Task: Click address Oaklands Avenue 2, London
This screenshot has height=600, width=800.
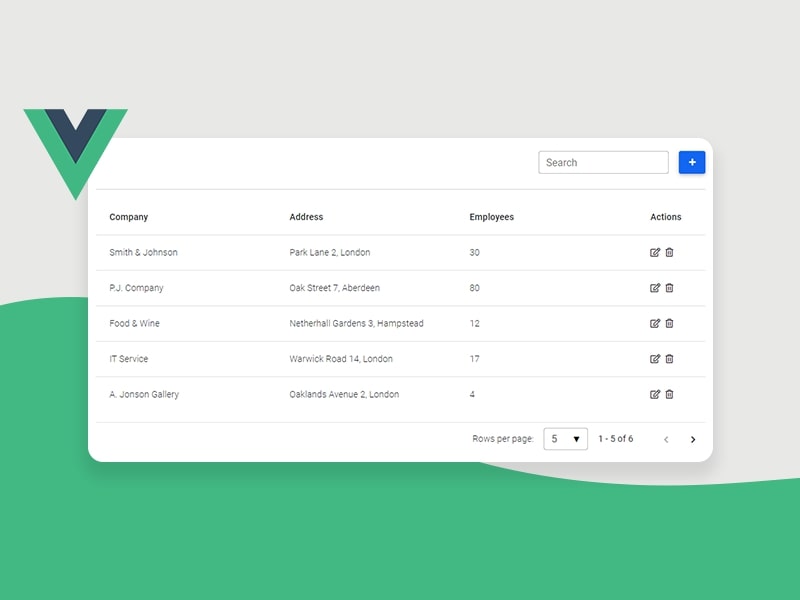Action: tap(344, 394)
